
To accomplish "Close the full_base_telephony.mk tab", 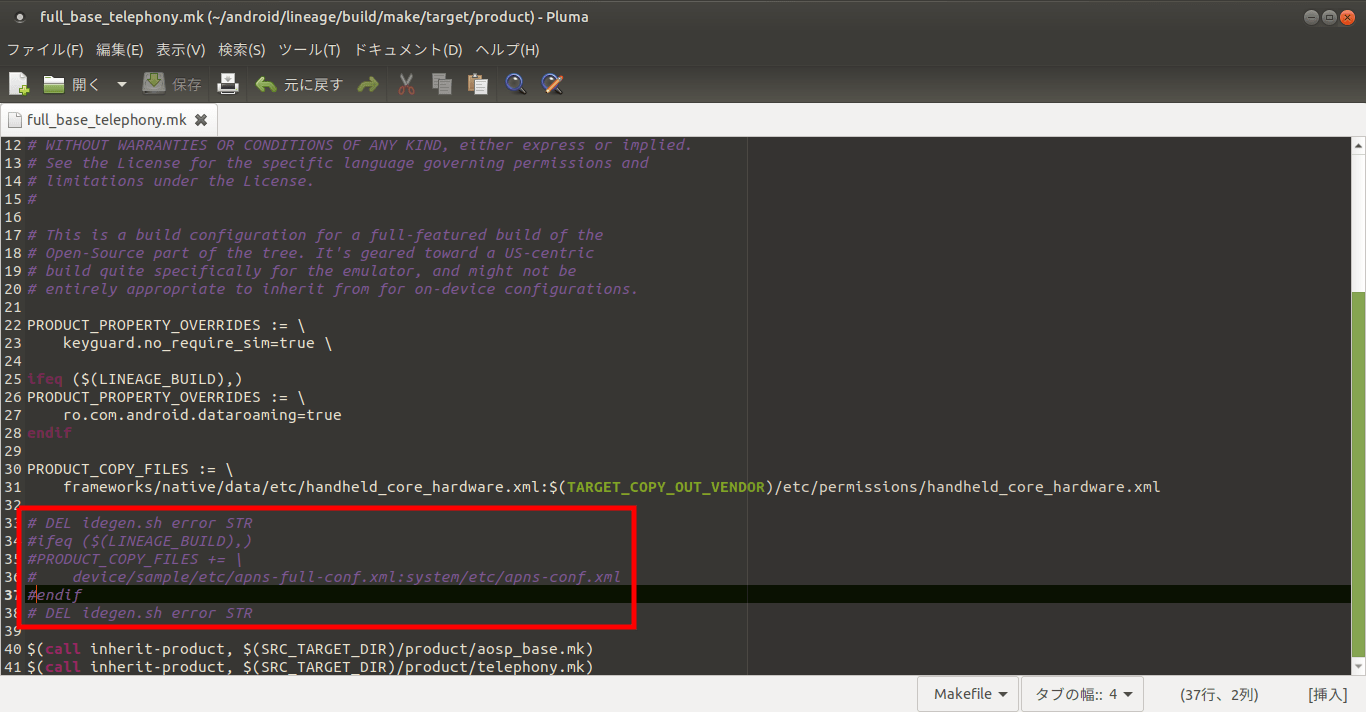I will (x=200, y=120).
